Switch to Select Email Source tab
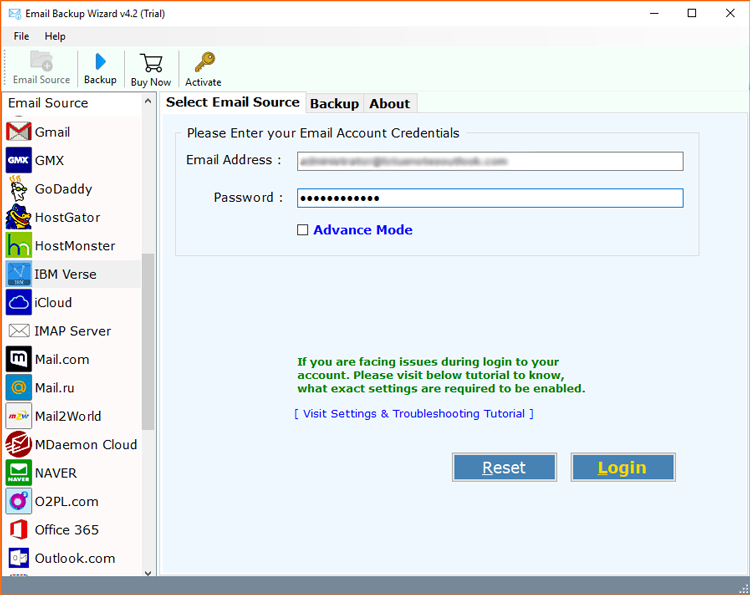The image size is (750, 595). point(233,102)
